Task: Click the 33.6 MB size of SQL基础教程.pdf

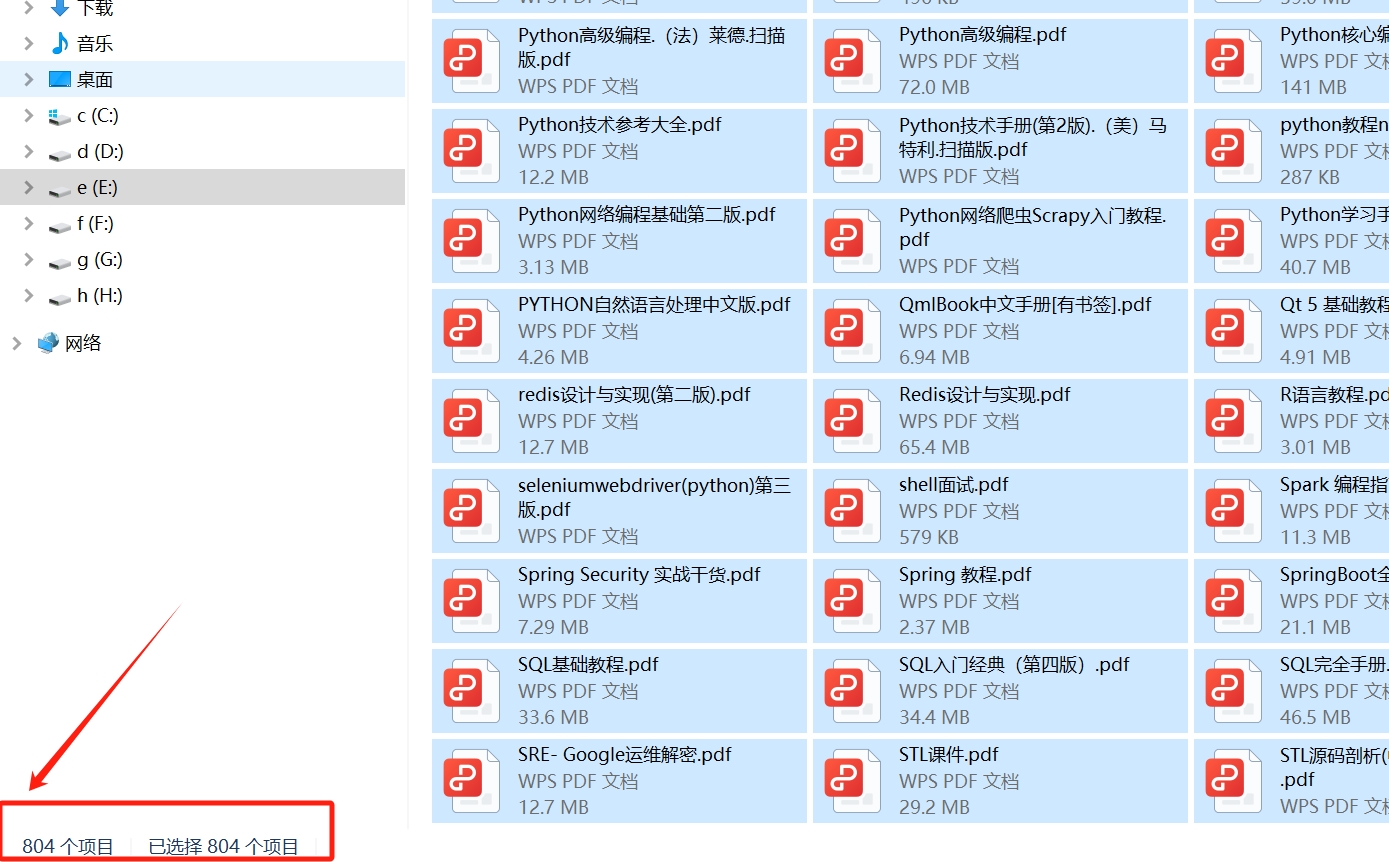Action: pos(553,717)
